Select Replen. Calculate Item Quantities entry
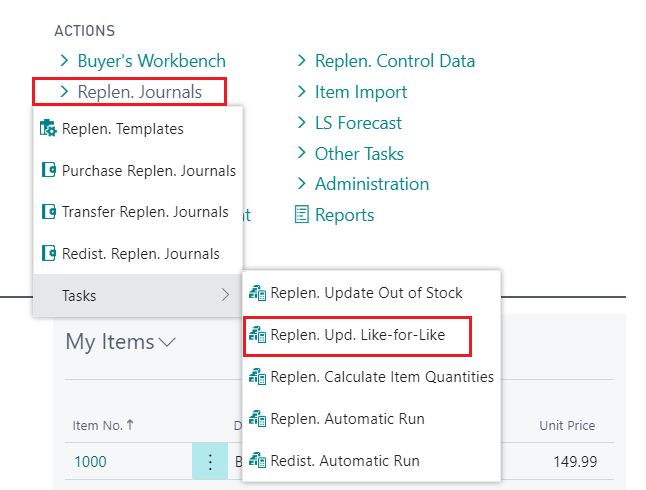This screenshot has width=646, height=490. pyautogui.click(x=382, y=377)
